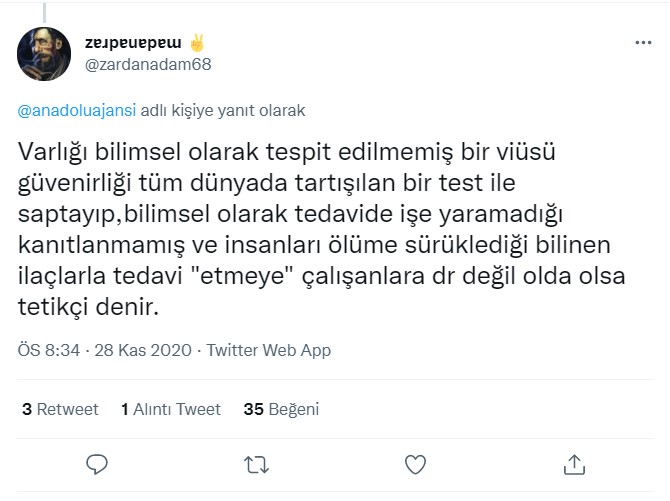Open the user's profile avatar picture
Screen dimensions: 670x501
point(45,54)
